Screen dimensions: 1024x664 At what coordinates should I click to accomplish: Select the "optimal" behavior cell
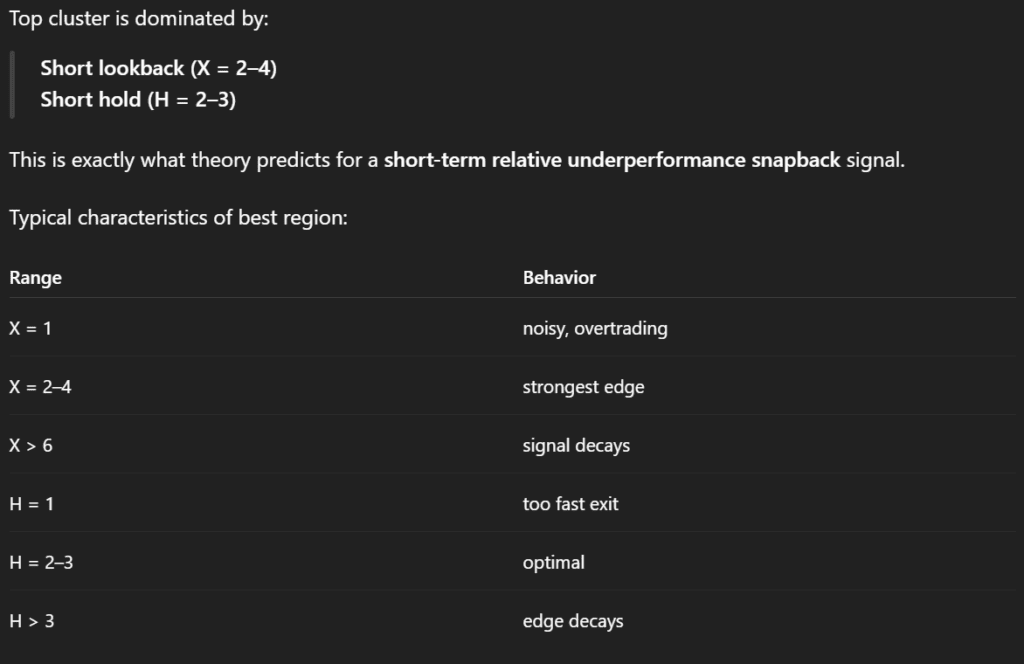[x=553, y=563]
